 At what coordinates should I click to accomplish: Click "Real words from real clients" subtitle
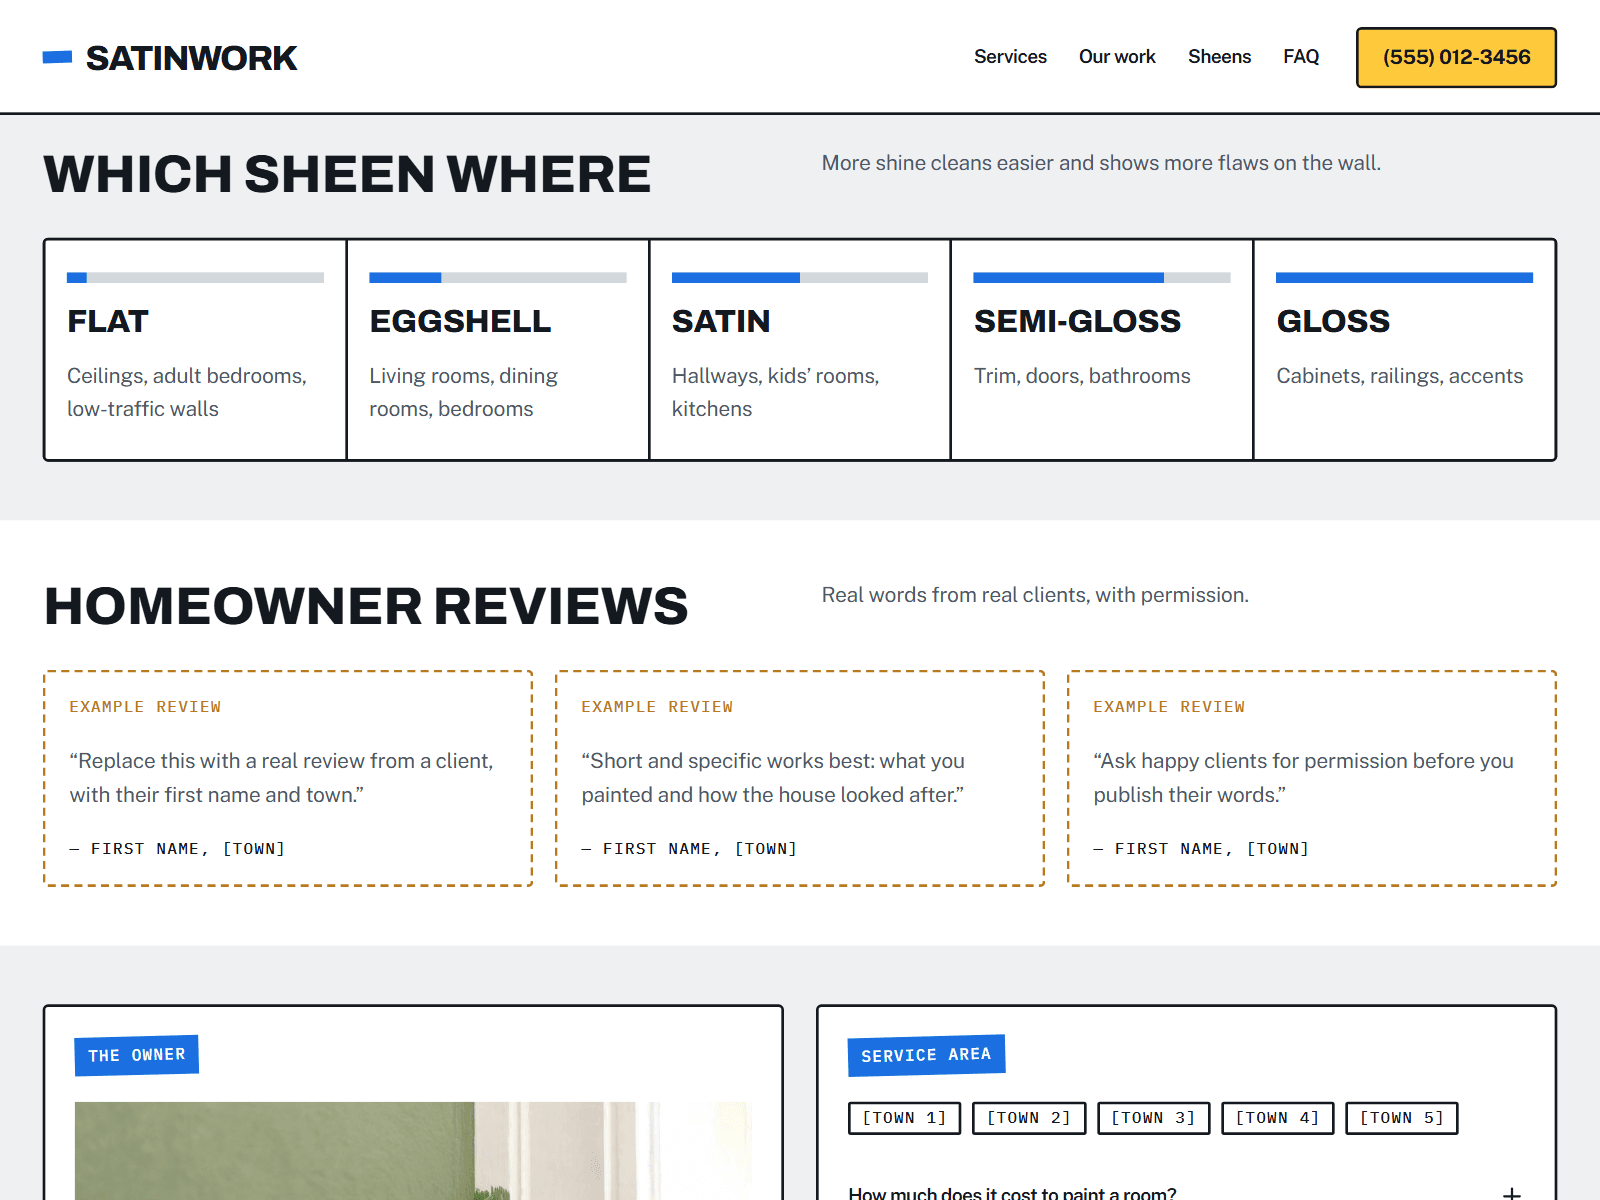(1035, 595)
